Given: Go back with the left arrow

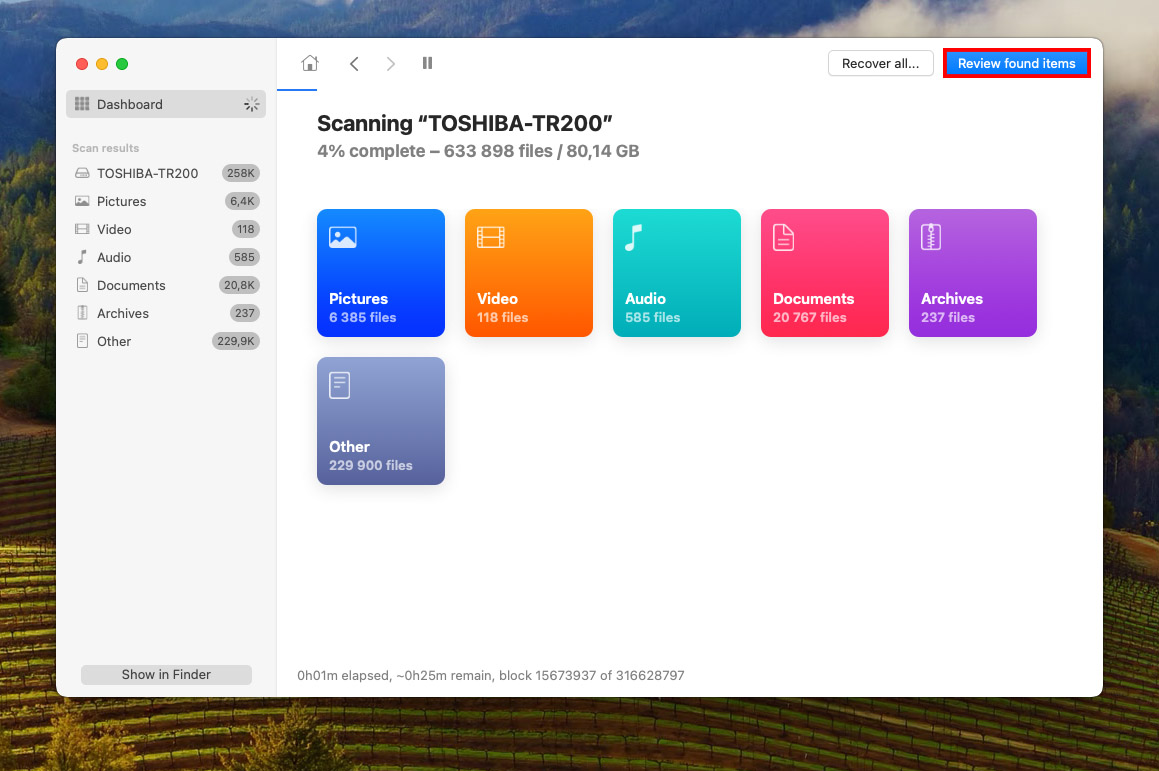Looking at the screenshot, I should (354, 63).
